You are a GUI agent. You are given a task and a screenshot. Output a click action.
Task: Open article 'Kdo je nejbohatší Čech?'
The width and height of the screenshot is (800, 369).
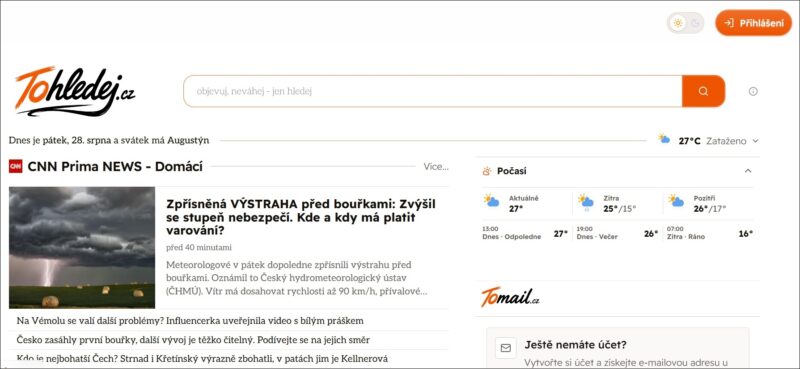point(203,359)
